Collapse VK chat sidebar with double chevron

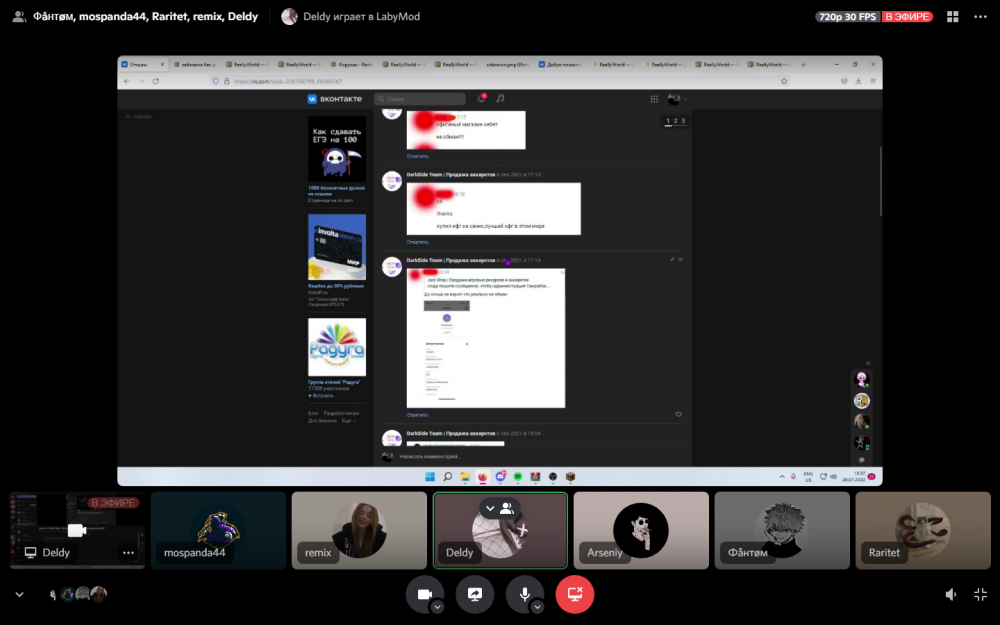[x=868, y=363]
